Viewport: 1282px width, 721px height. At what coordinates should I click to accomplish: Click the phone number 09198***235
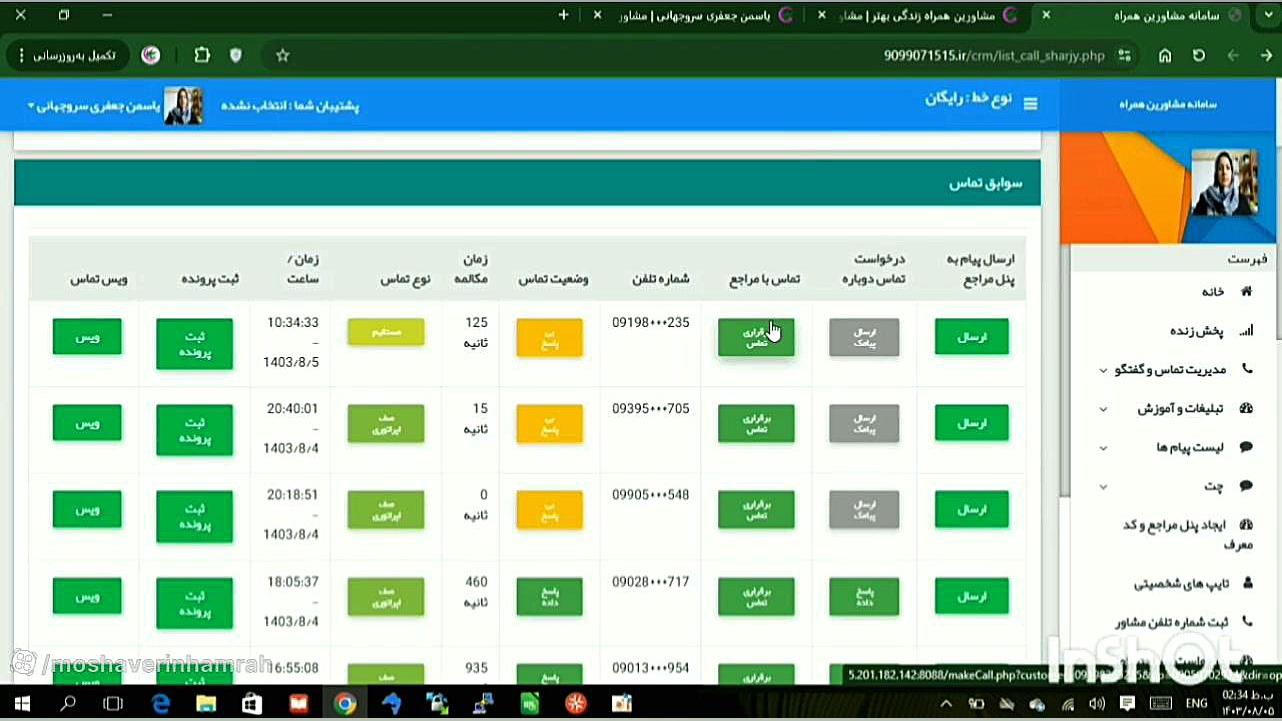coord(651,323)
